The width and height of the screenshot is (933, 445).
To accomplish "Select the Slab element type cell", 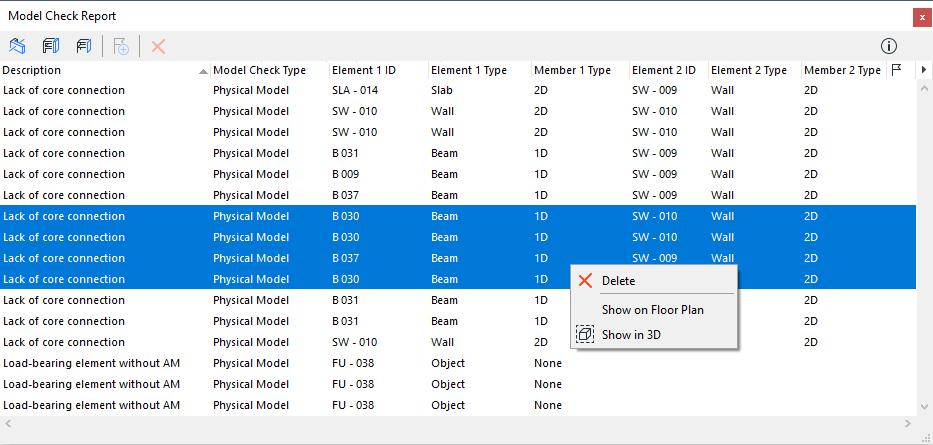I will 442,90.
